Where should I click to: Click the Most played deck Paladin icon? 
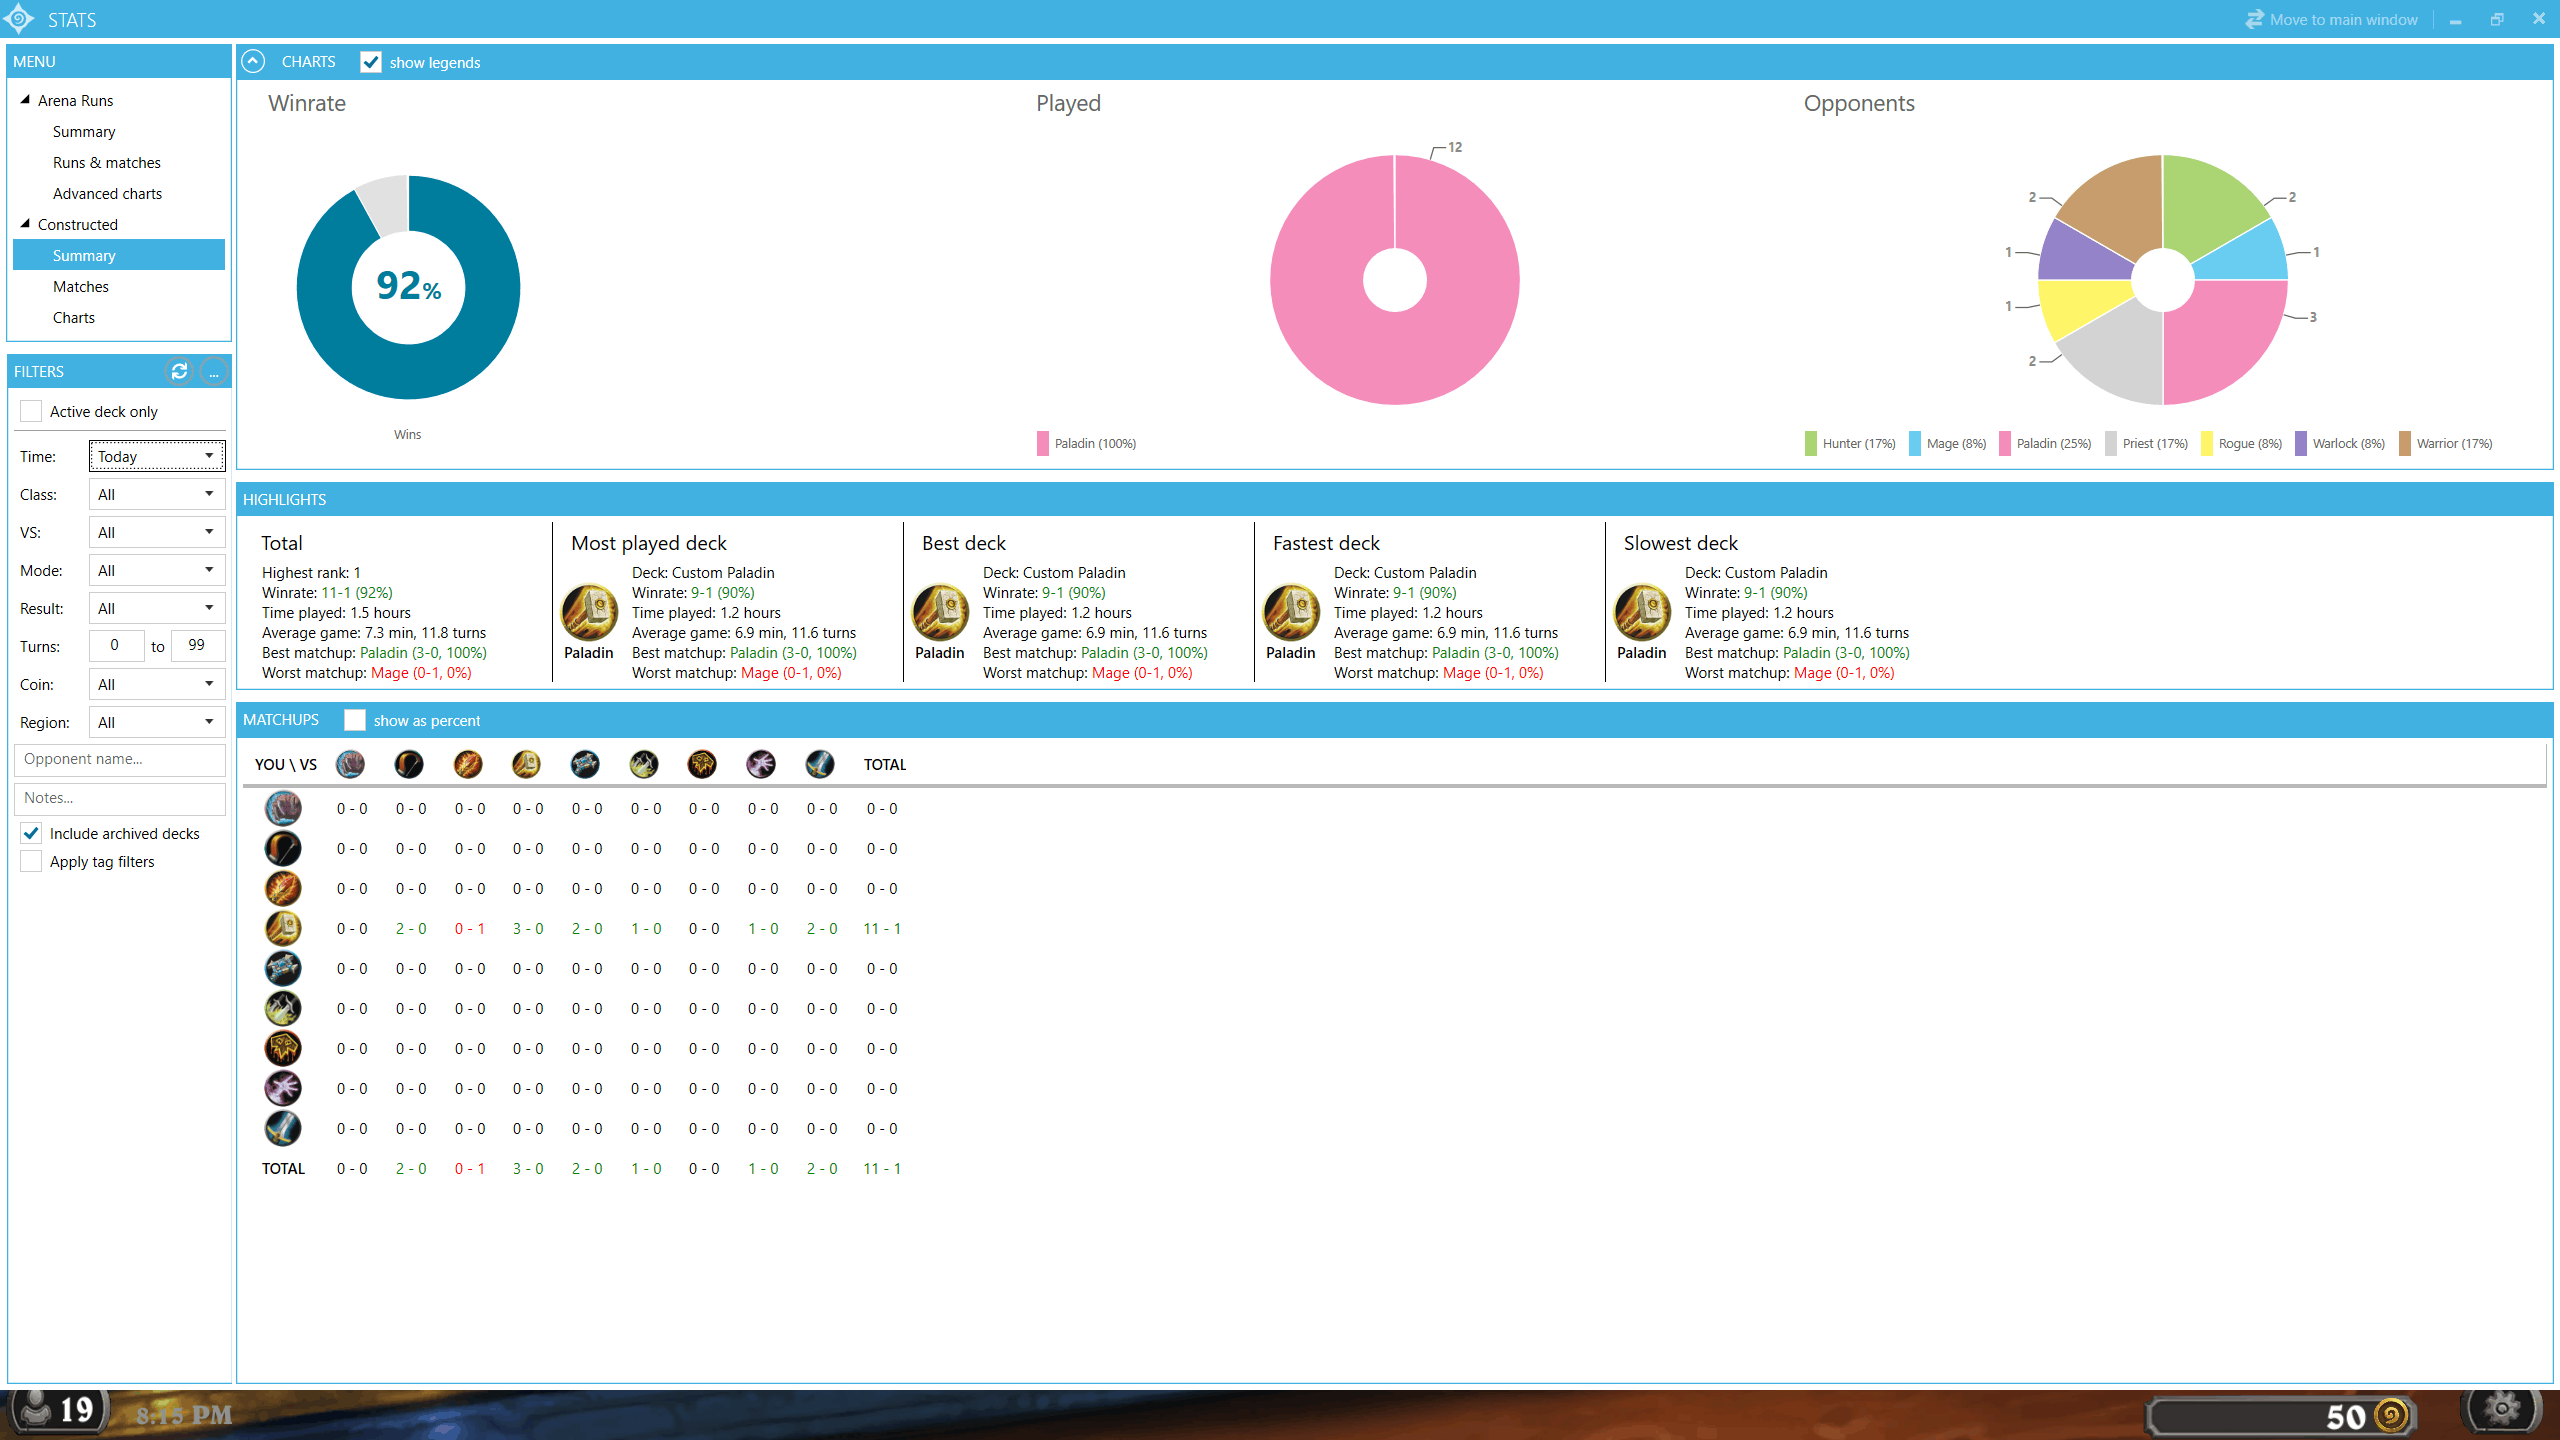(x=589, y=612)
